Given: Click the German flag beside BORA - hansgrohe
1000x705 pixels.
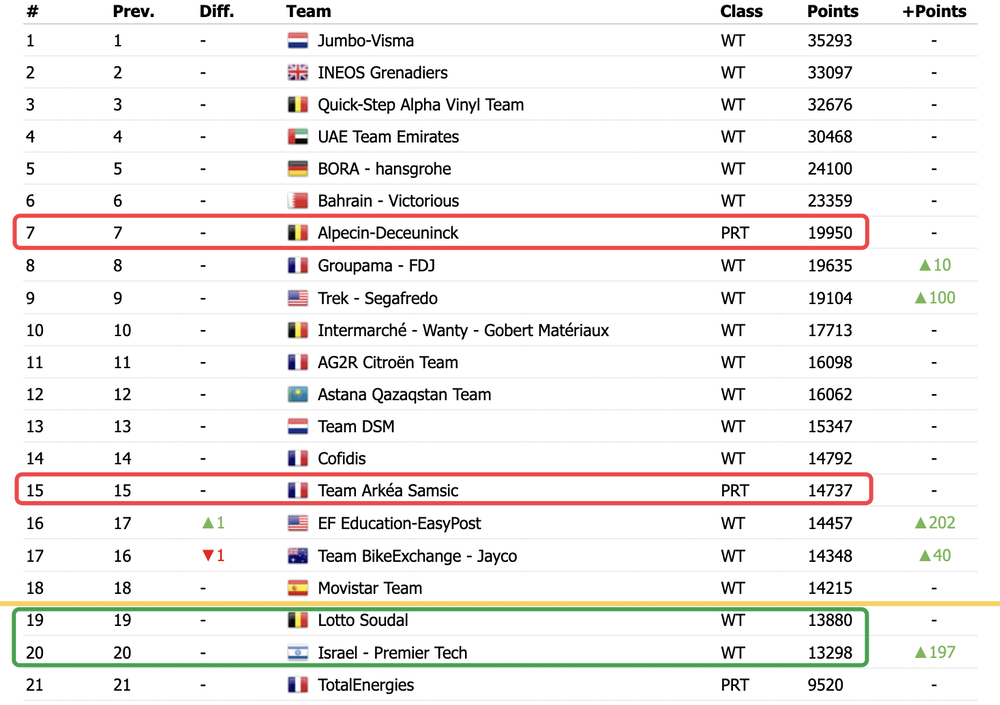Looking at the screenshot, I should 298,168.
